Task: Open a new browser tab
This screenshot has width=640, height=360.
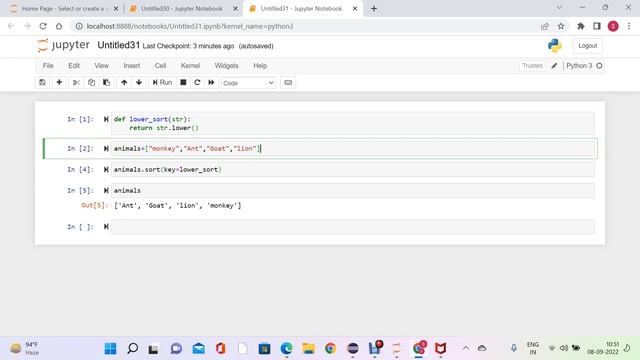Action: point(374,8)
